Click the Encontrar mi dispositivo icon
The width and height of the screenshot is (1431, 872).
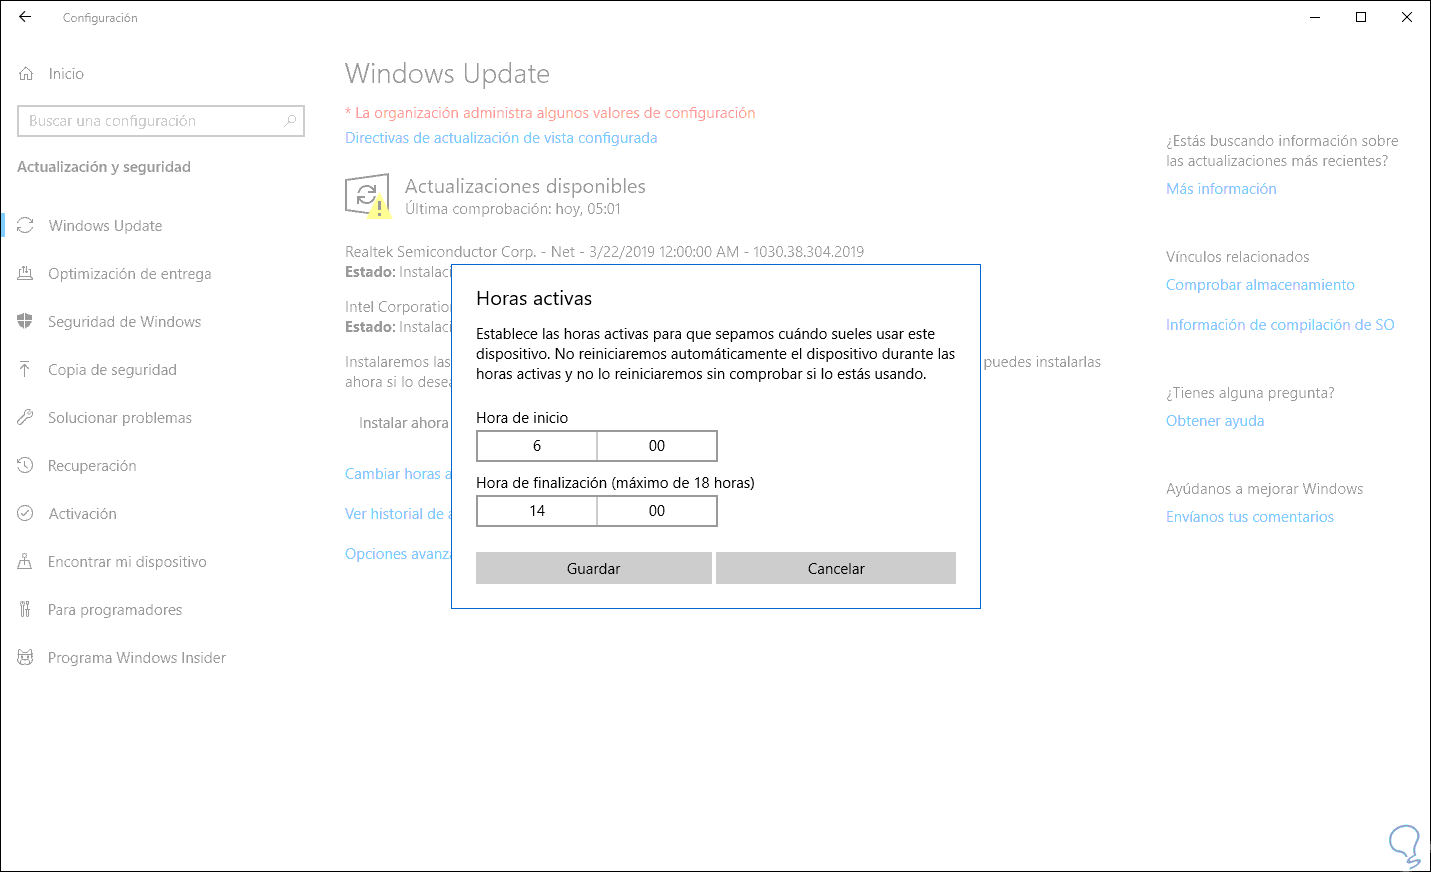click(26, 562)
